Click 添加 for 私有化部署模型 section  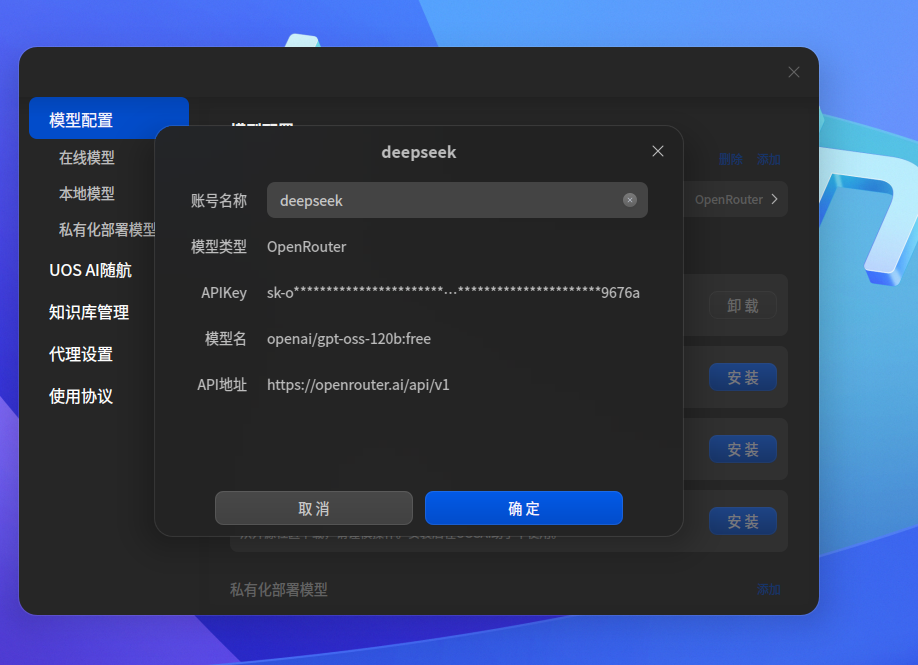(x=768, y=589)
